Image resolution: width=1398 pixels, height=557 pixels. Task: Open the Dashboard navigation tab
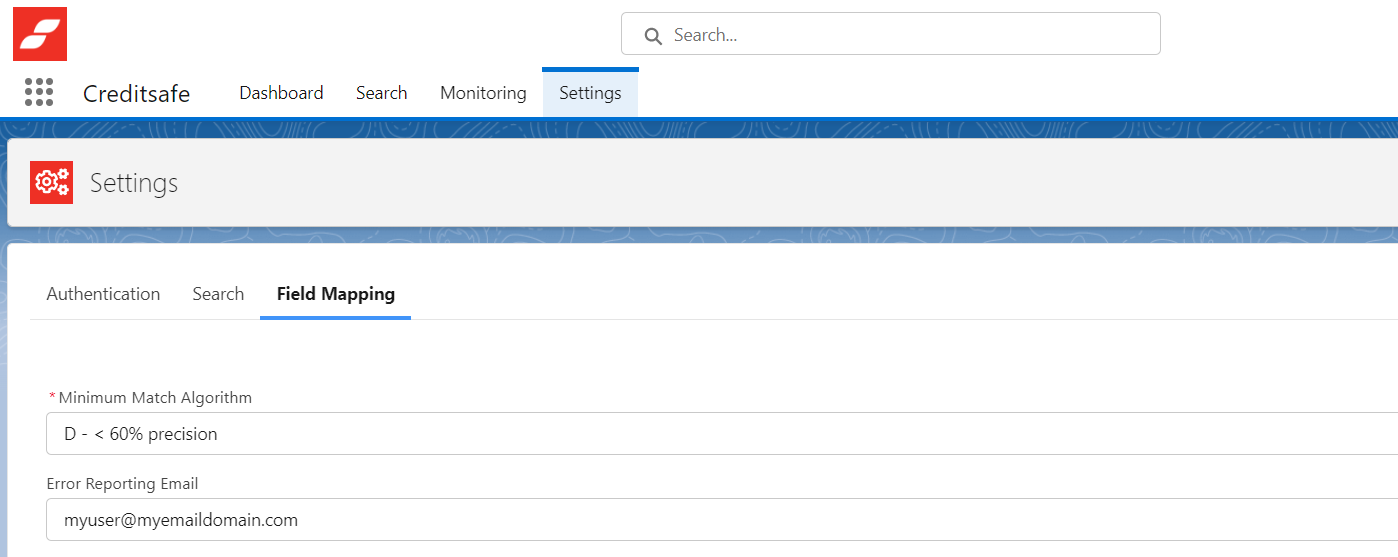point(281,93)
